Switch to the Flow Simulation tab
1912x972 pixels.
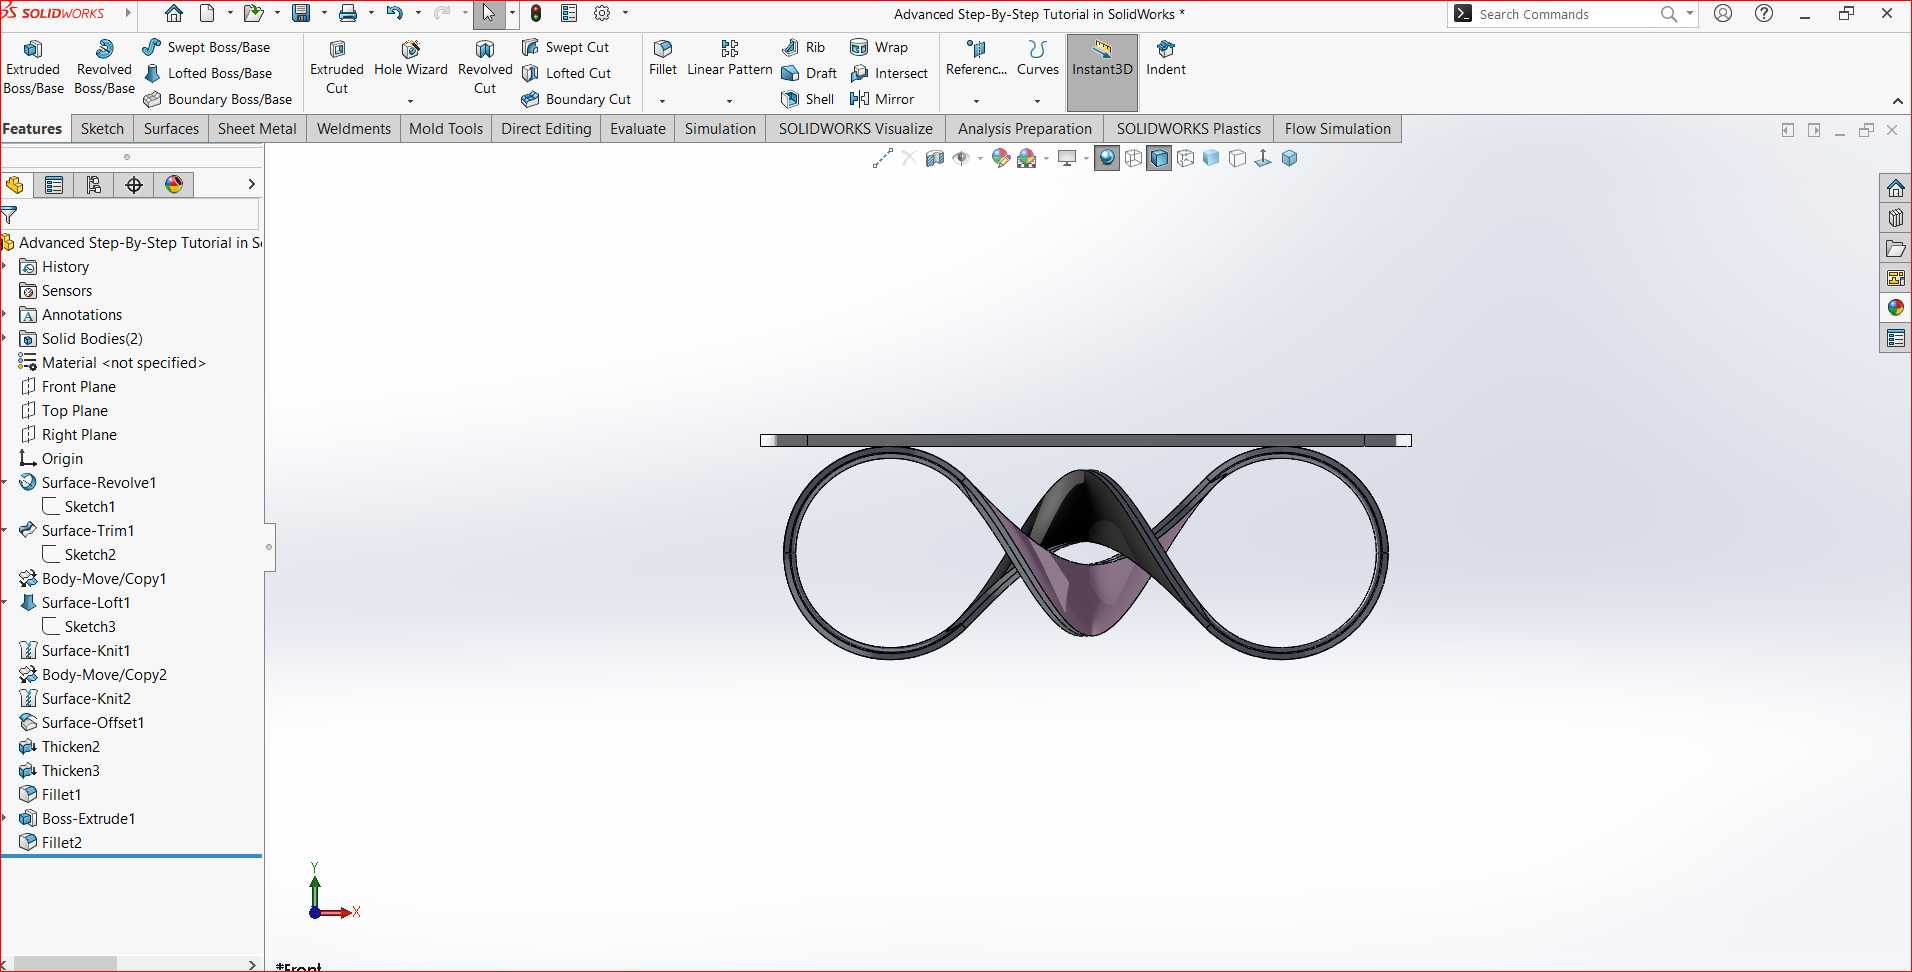click(1338, 128)
